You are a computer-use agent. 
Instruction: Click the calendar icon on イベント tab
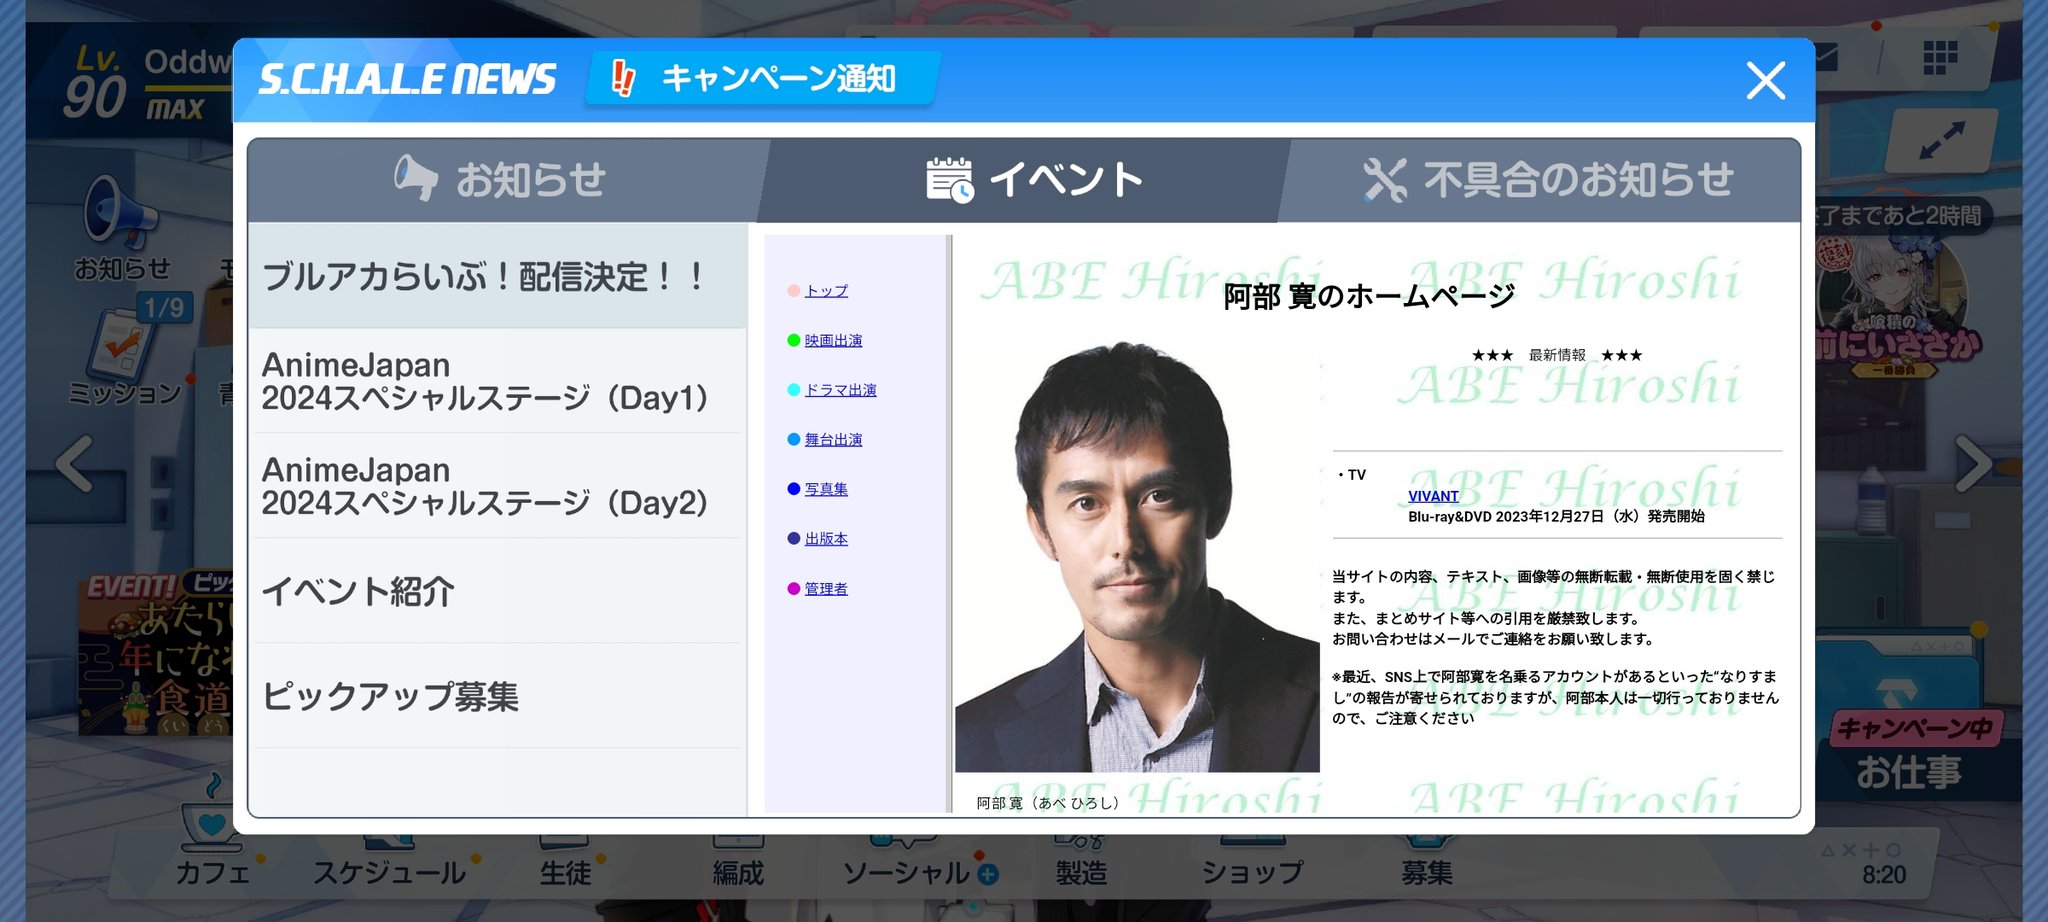coord(949,180)
